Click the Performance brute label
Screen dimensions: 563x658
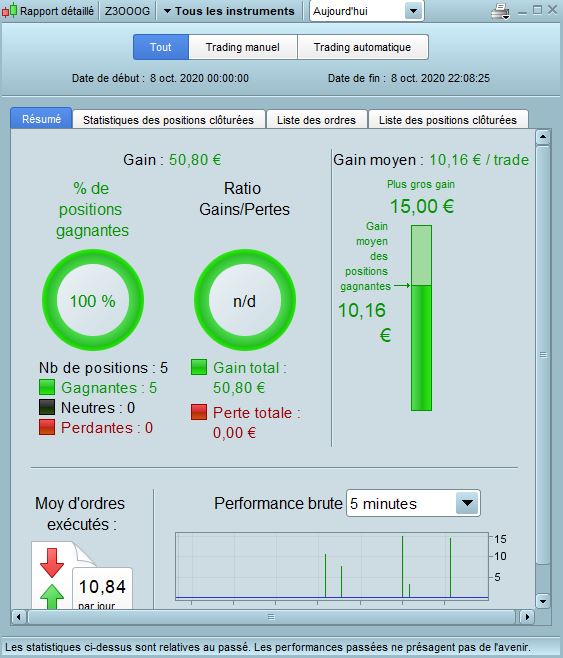[278, 503]
